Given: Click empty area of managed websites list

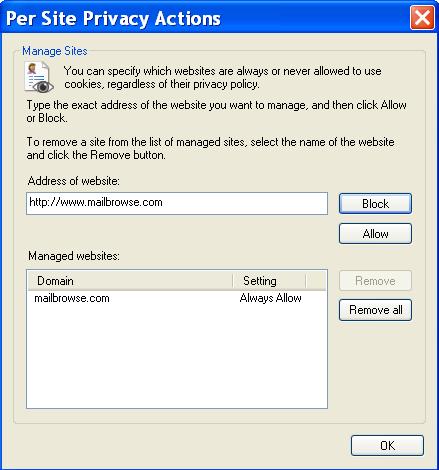Looking at the screenshot, I should (x=177, y=357).
